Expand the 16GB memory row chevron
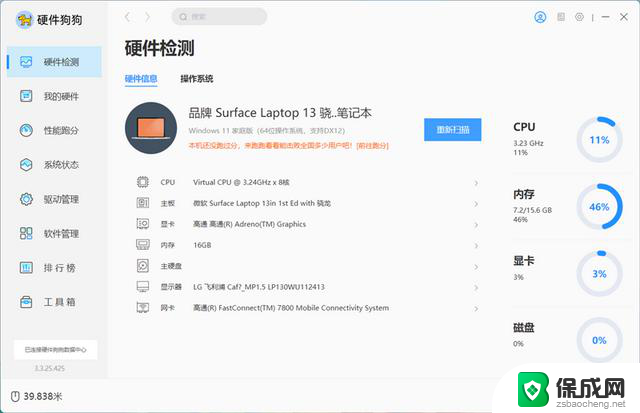This screenshot has width=640, height=413. coord(476,246)
